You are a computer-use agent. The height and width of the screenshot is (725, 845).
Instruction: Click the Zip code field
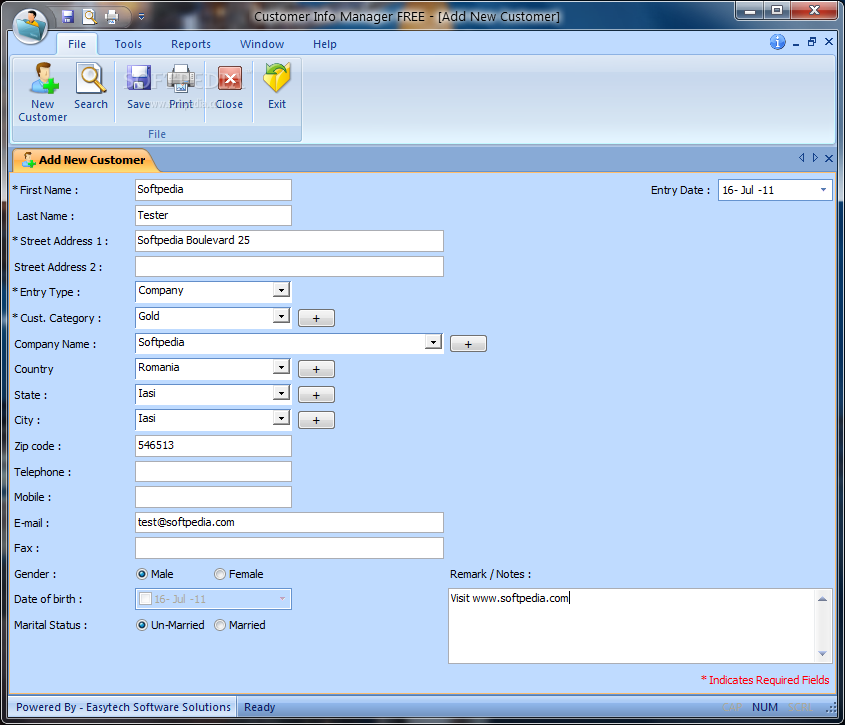[x=213, y=446]
